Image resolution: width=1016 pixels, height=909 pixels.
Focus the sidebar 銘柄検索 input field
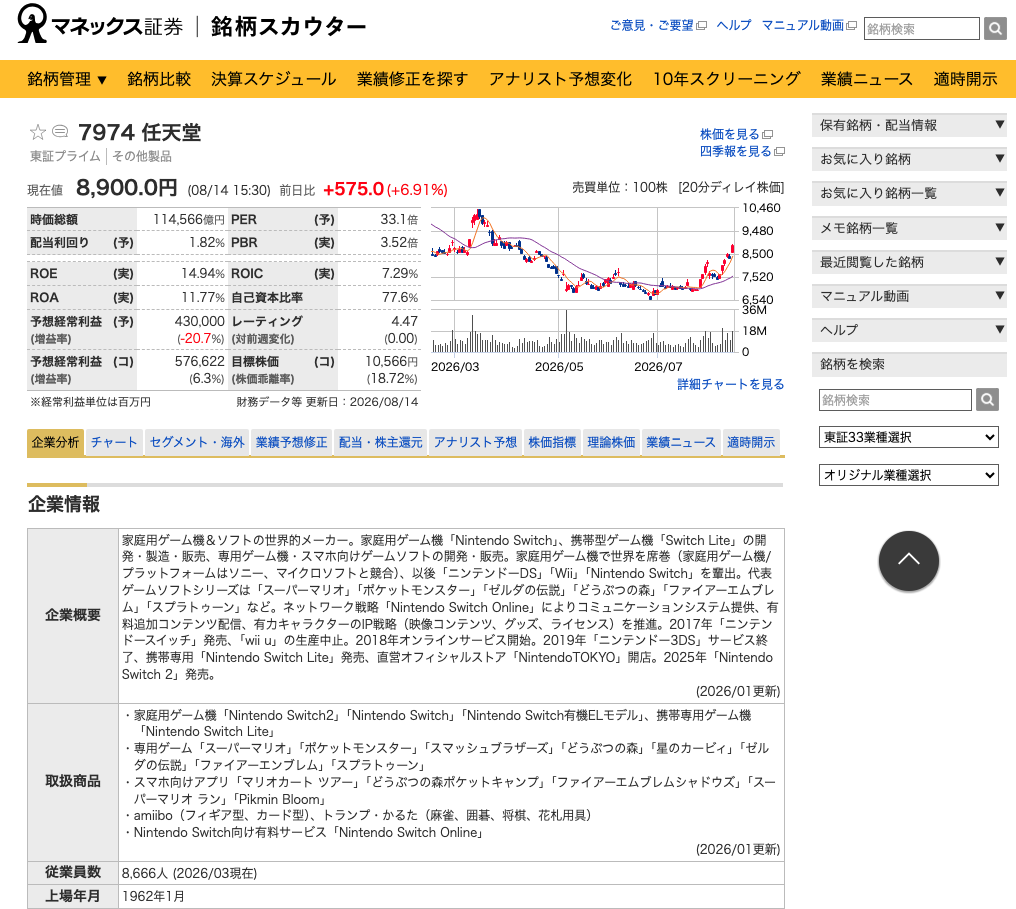pyautogui.click(x=895, y=400)
